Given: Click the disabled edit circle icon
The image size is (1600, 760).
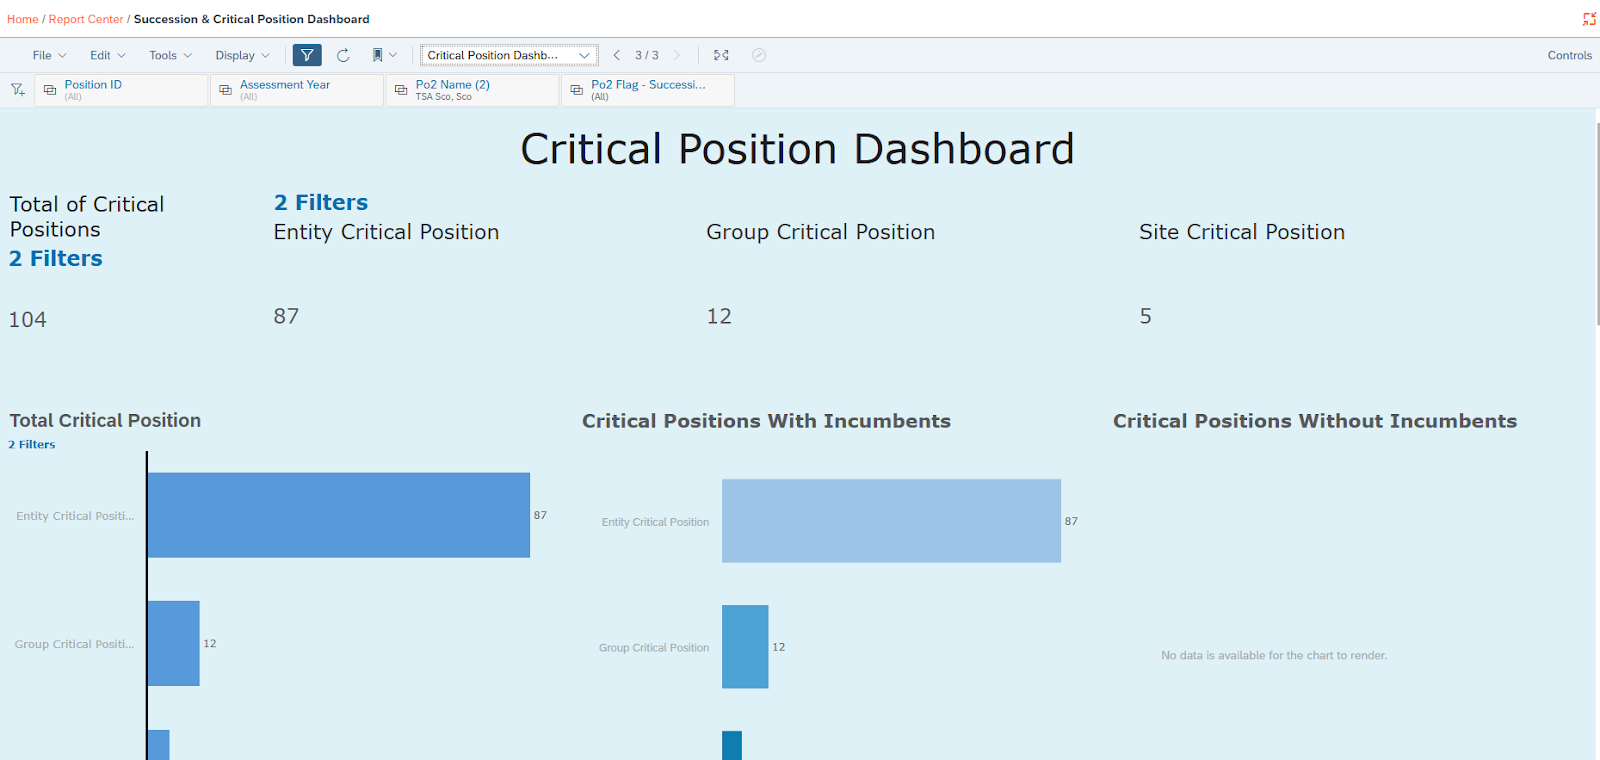Looking at the screenshot, I should click(x=759, y=55).
